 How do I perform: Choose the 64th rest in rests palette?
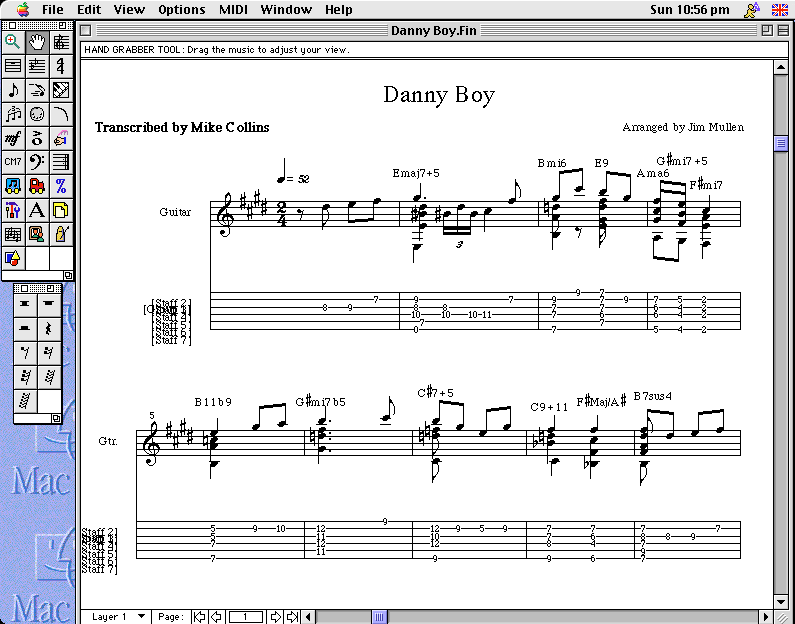tap(49, 377)
